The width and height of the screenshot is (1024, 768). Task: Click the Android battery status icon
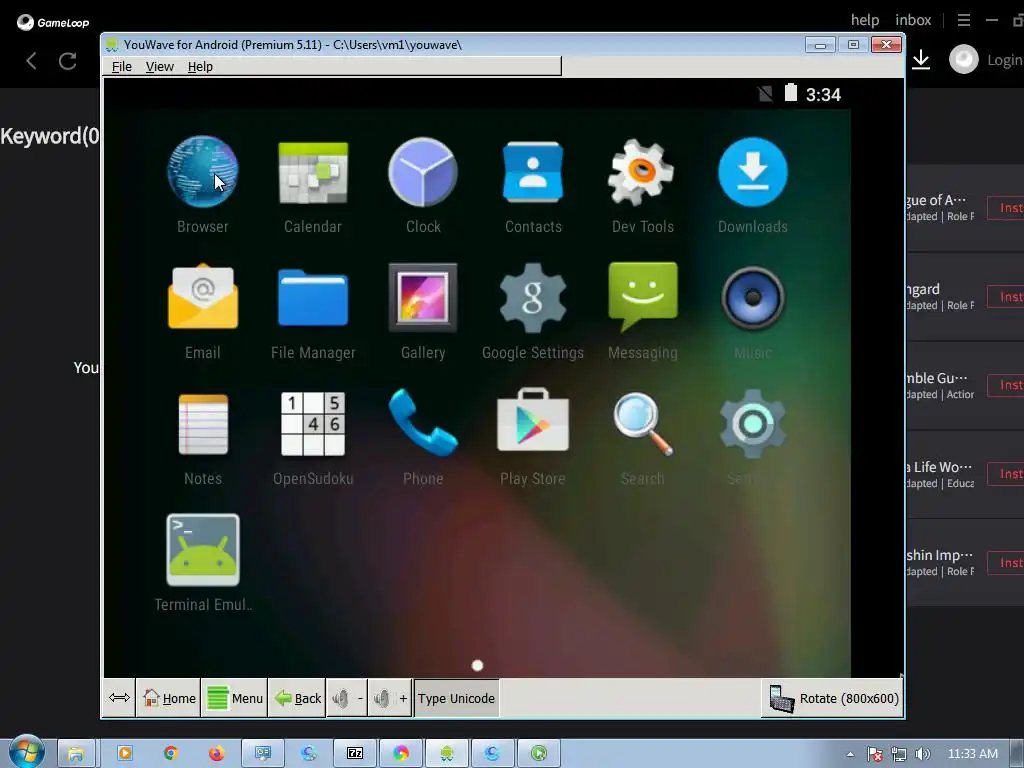[791, 93]
